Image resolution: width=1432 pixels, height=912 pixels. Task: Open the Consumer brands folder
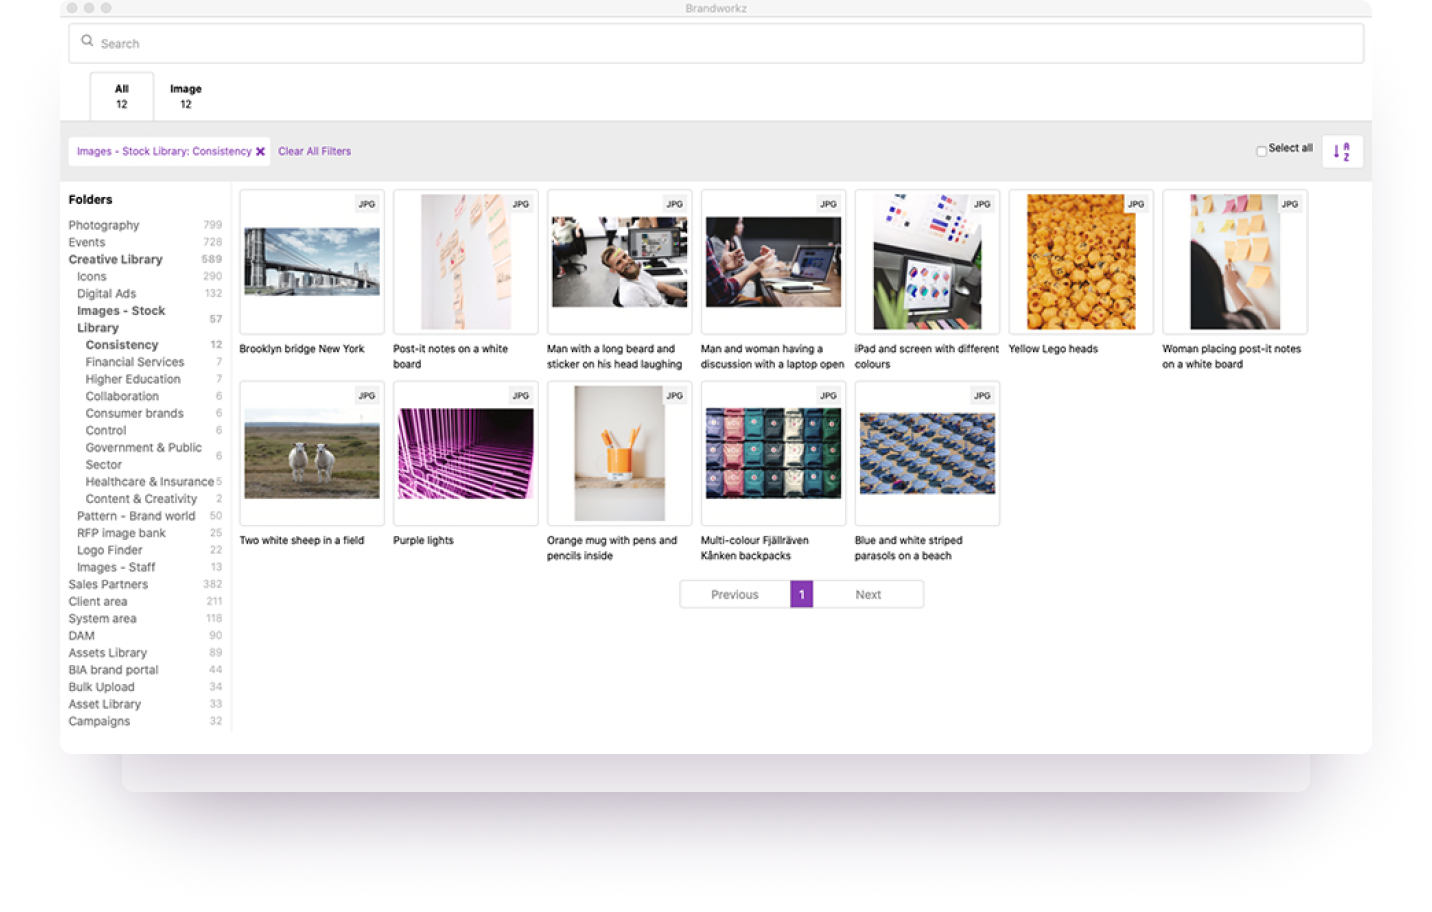pyautogui.click(x=134, y=413)
